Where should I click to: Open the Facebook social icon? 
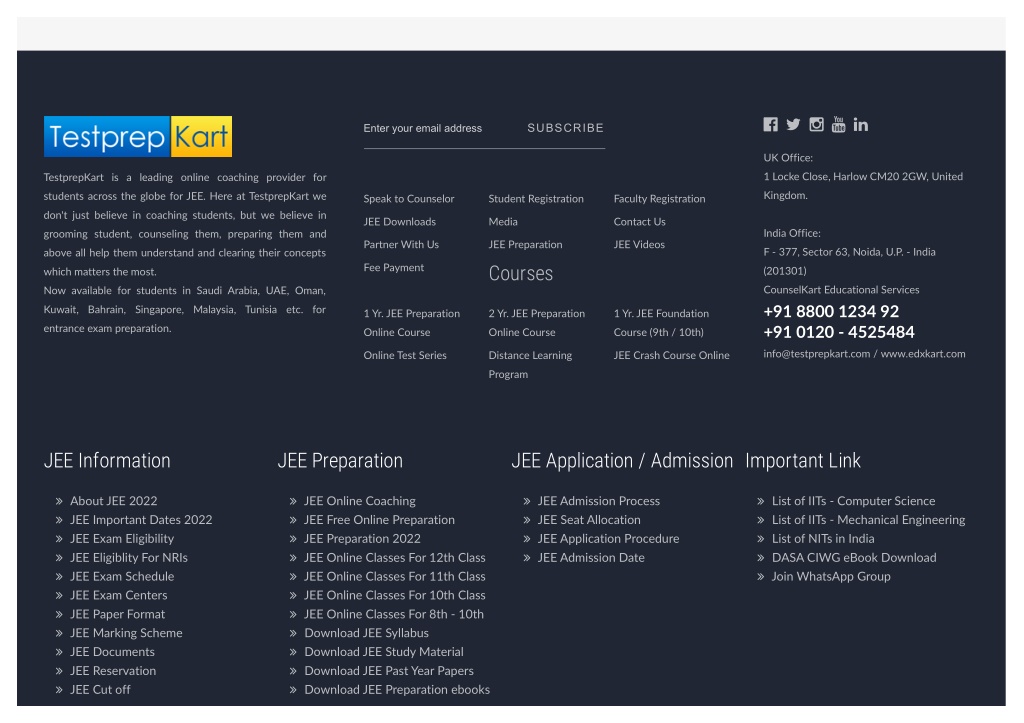[771, 124]
